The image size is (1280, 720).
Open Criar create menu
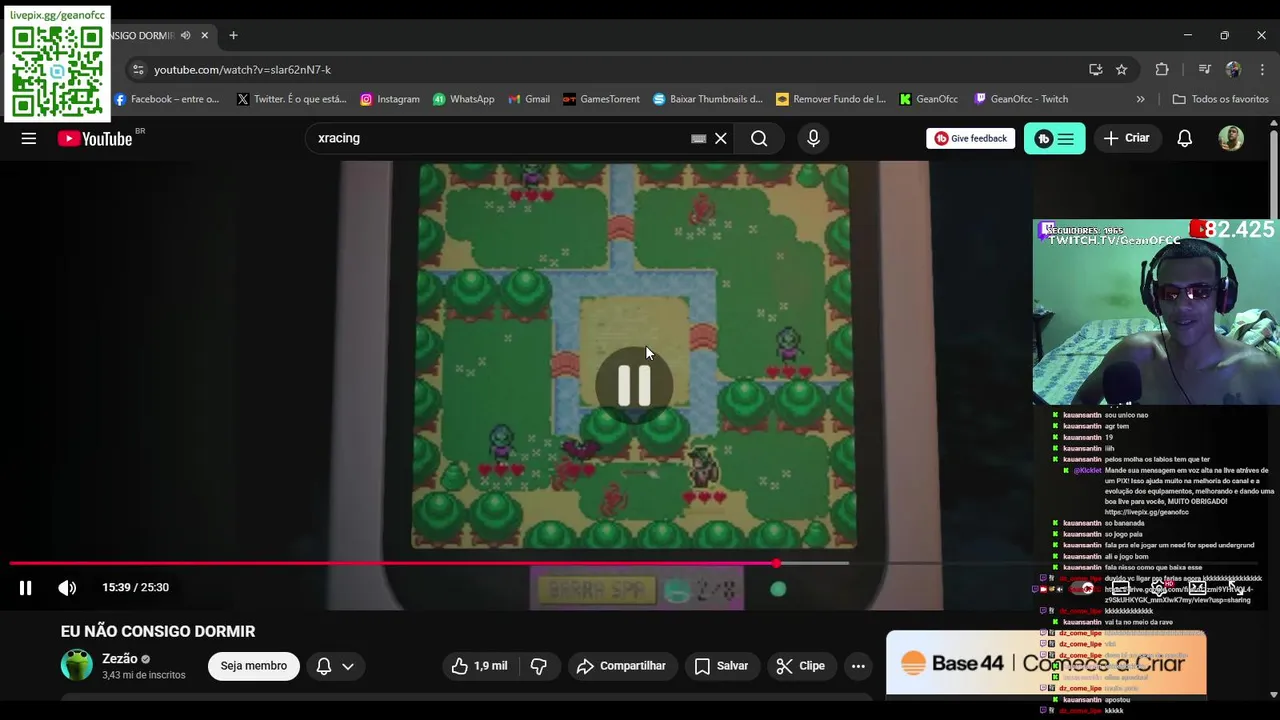point(1127,139)
